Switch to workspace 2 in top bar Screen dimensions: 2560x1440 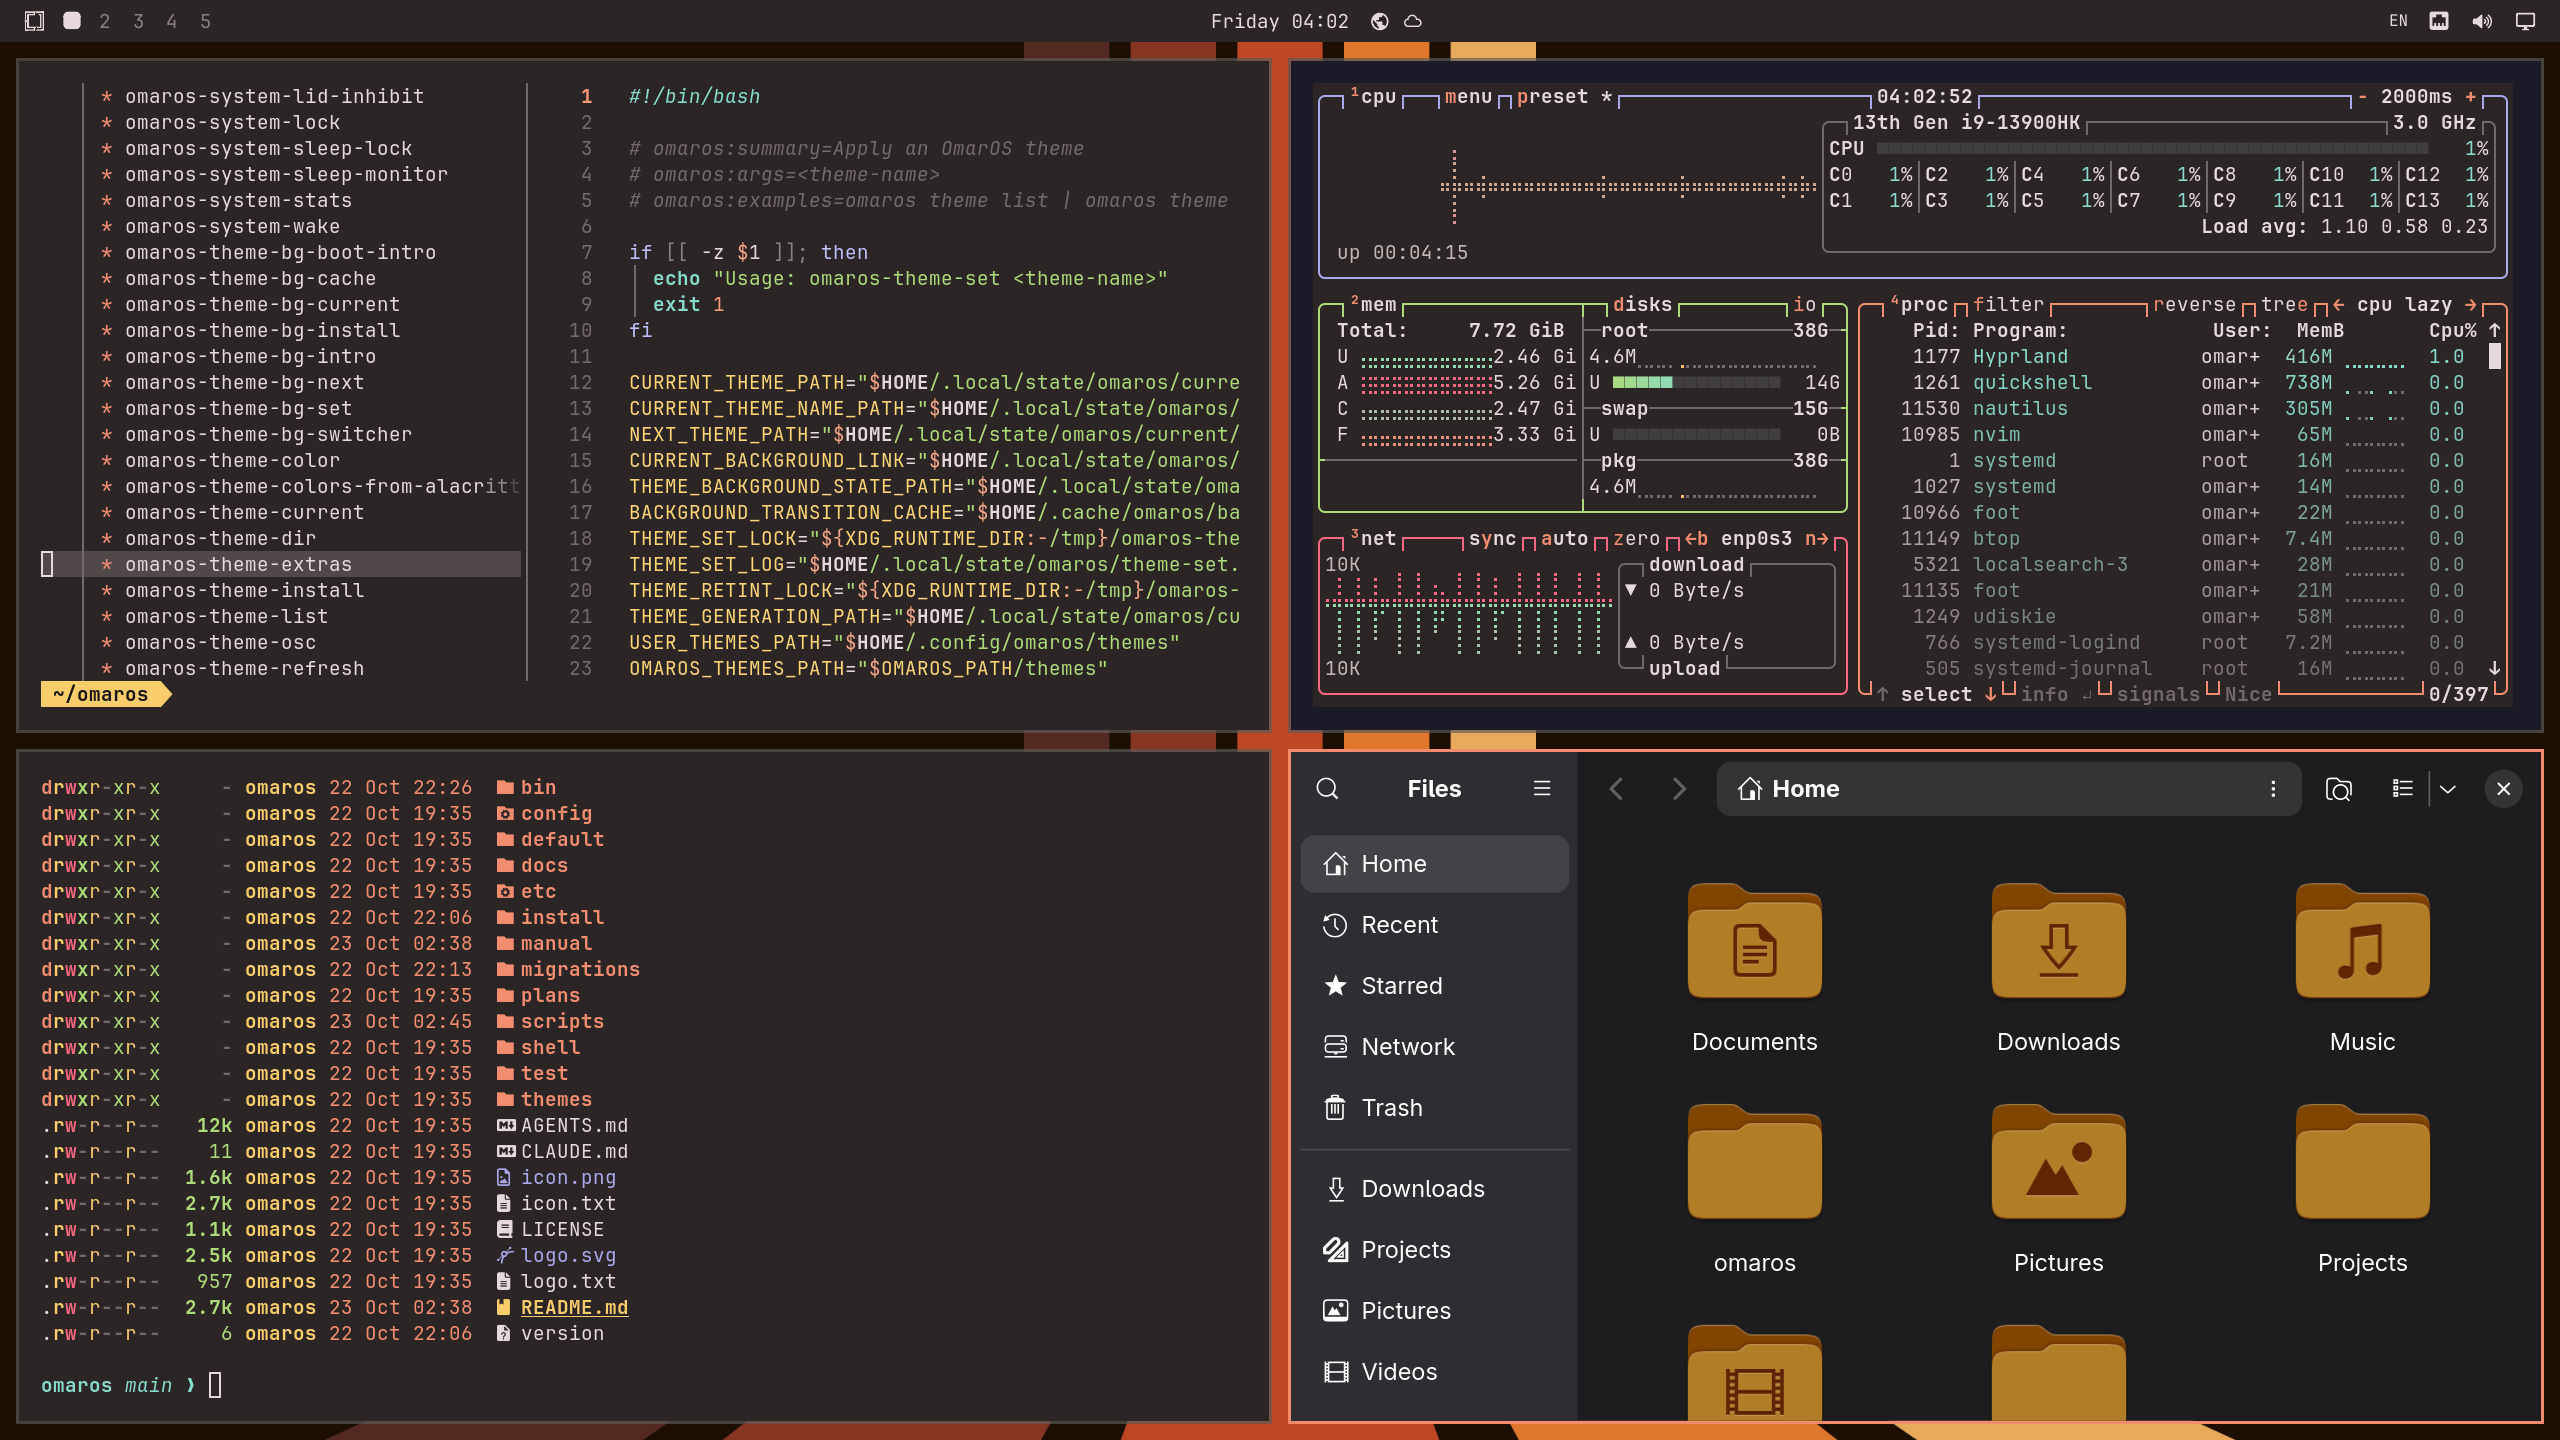105,21
